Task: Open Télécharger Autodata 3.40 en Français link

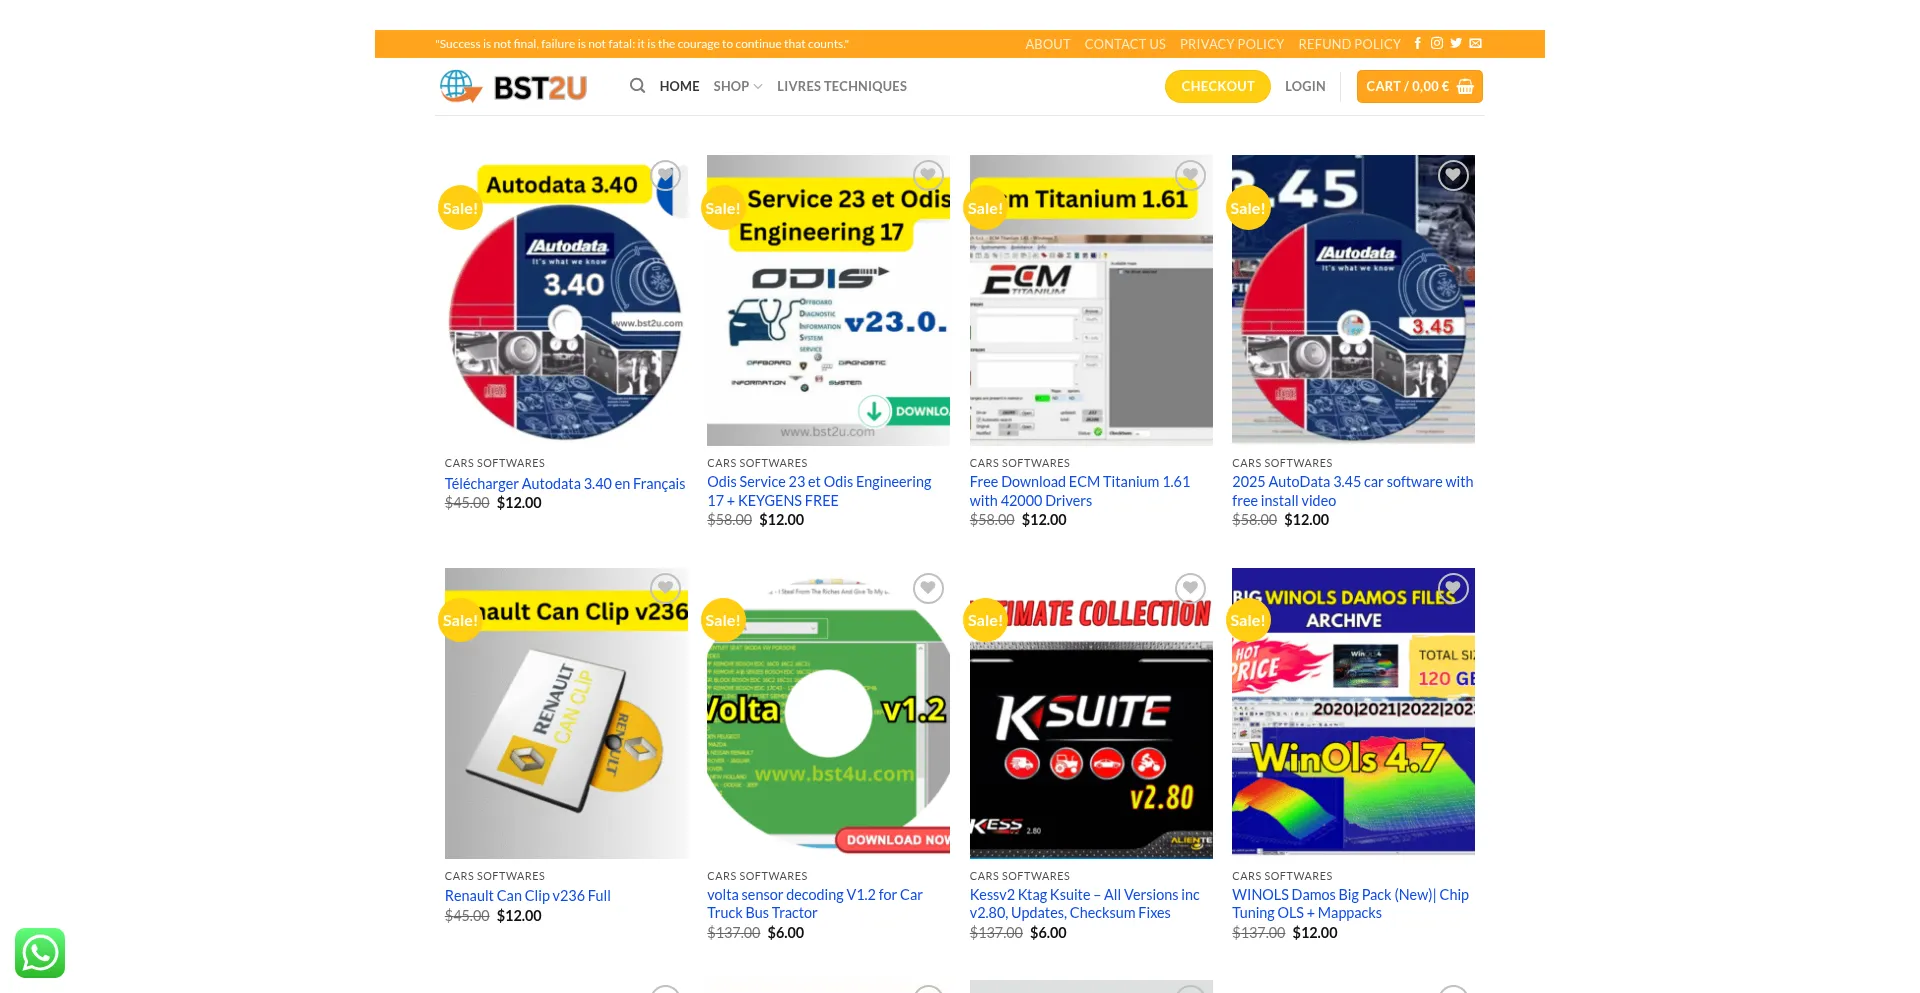Action: click(x=565, y=484)
